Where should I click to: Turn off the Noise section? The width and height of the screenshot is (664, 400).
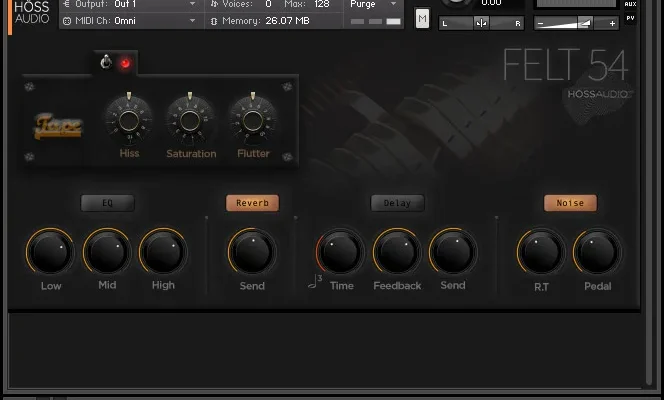click(570, 203)
